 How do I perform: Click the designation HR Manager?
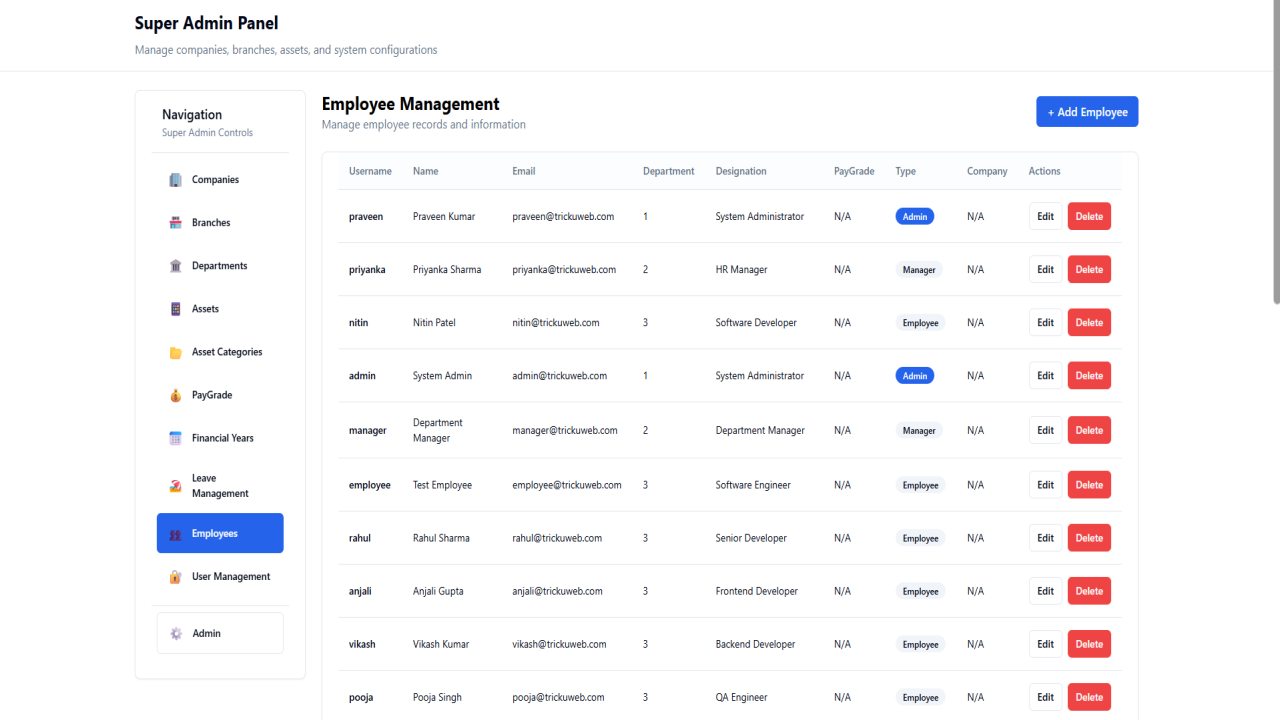click(x=742, y=269)
